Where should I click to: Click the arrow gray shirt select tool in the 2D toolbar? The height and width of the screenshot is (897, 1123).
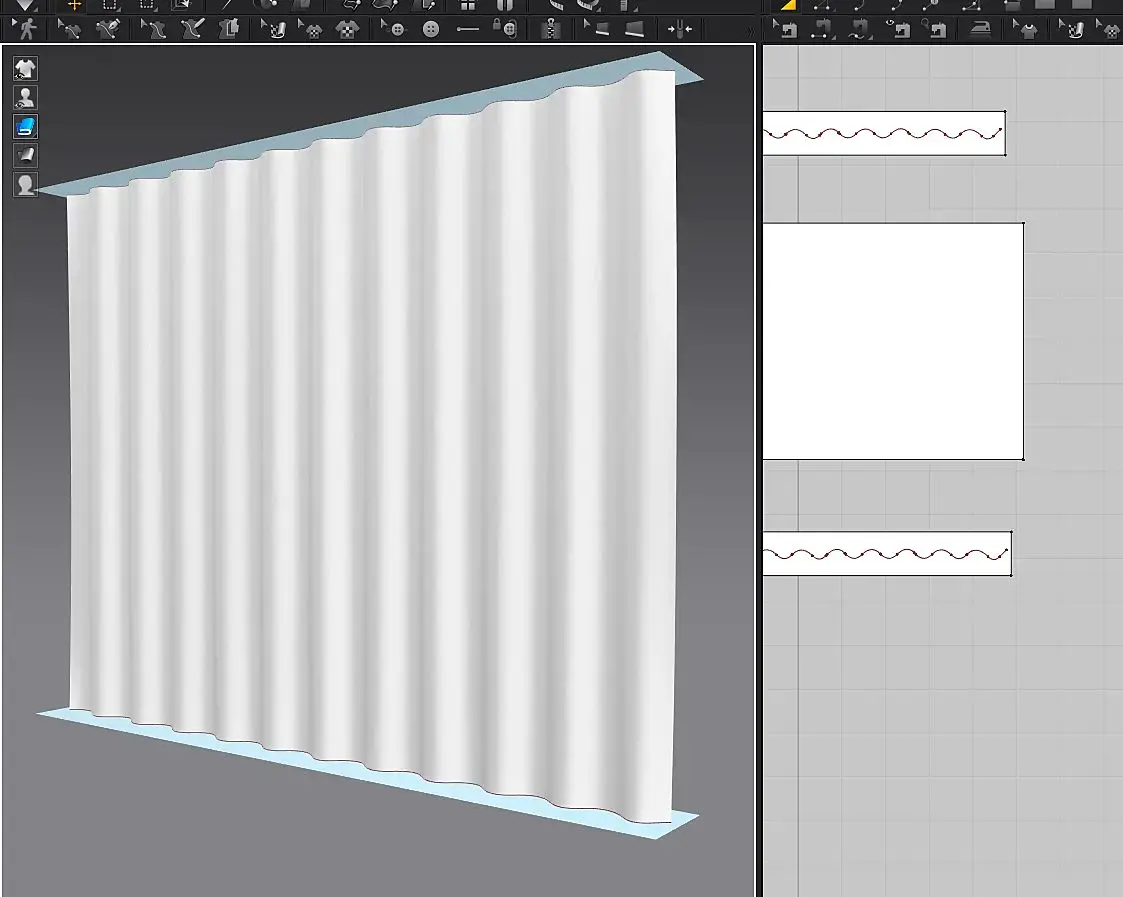(x=1026, y=29)
